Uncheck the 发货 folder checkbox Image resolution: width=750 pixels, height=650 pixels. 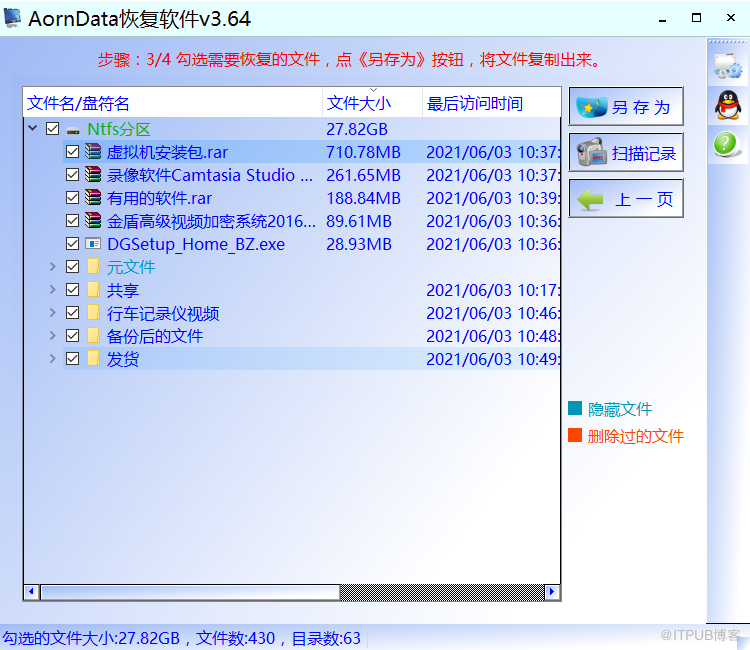72,359
